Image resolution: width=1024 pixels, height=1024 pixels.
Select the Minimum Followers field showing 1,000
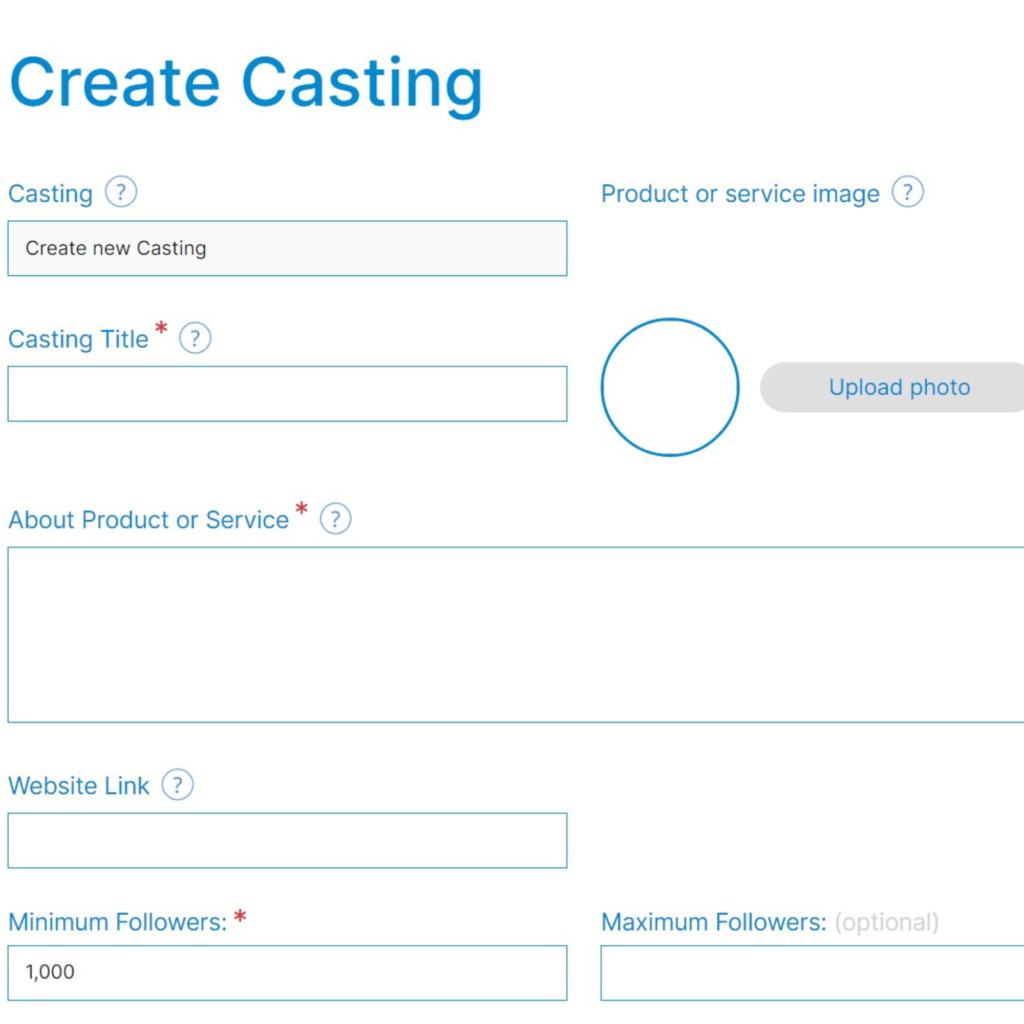[x=287, y=973]
